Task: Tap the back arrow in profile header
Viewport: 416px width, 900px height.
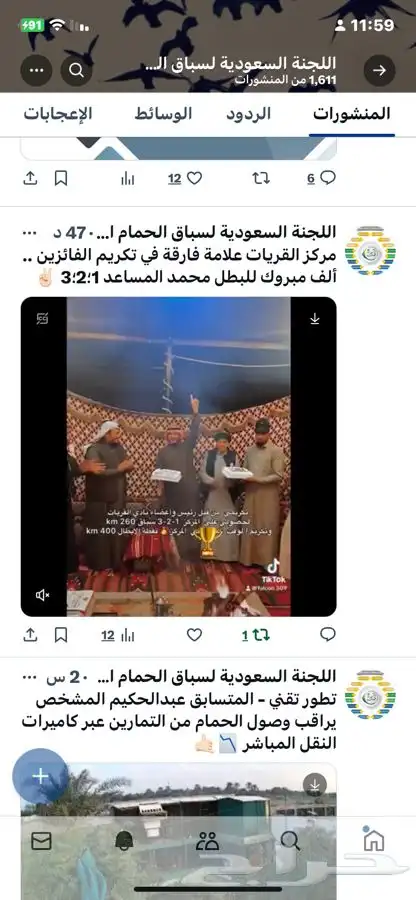Action: point(379,70)
